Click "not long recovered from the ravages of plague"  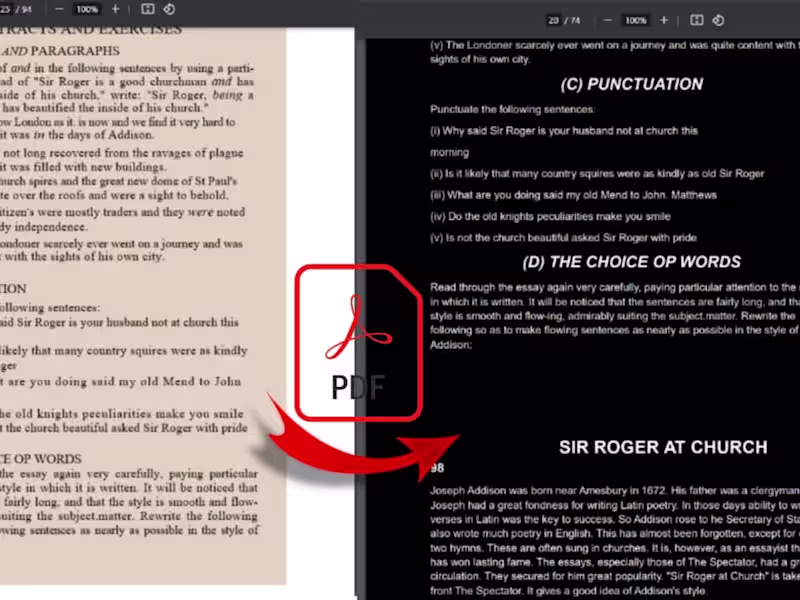122,153
